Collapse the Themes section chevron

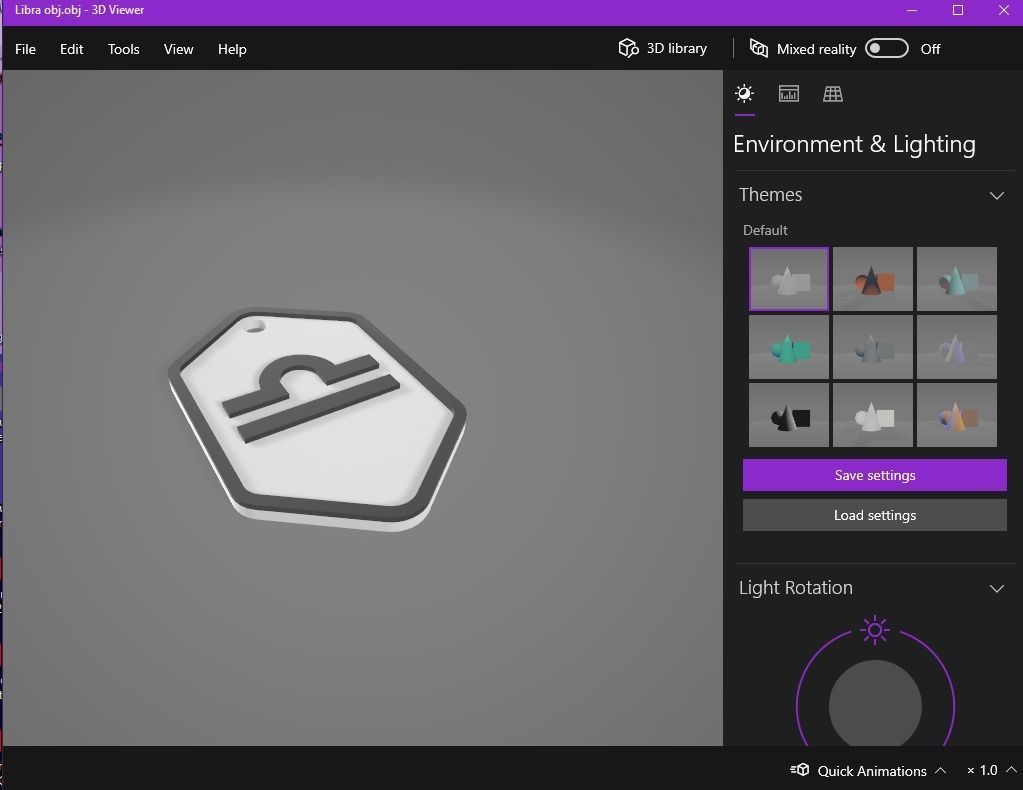tap(996, 195)
